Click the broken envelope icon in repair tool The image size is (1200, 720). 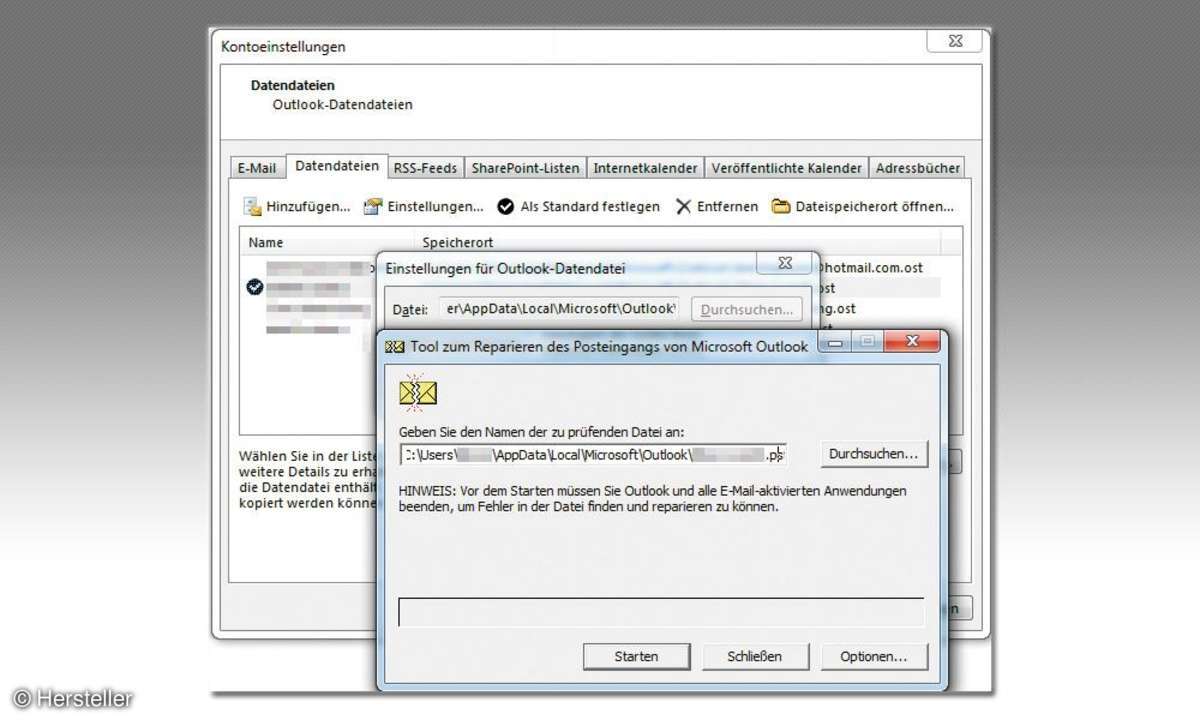click(418, 393)
